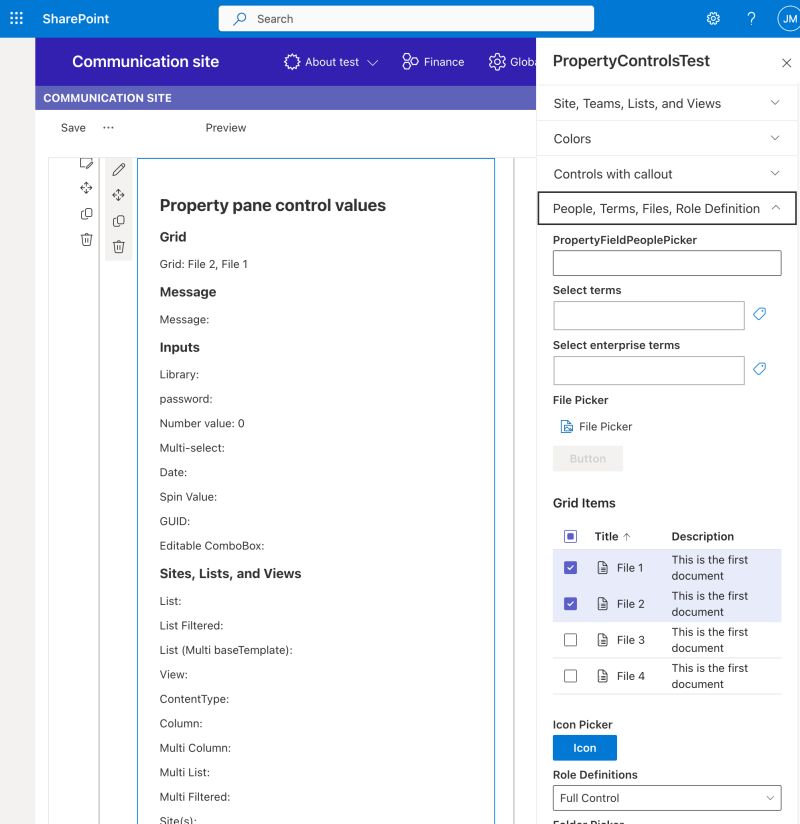
Task: Expand Controls with callout section
Action: coord(666,174)
